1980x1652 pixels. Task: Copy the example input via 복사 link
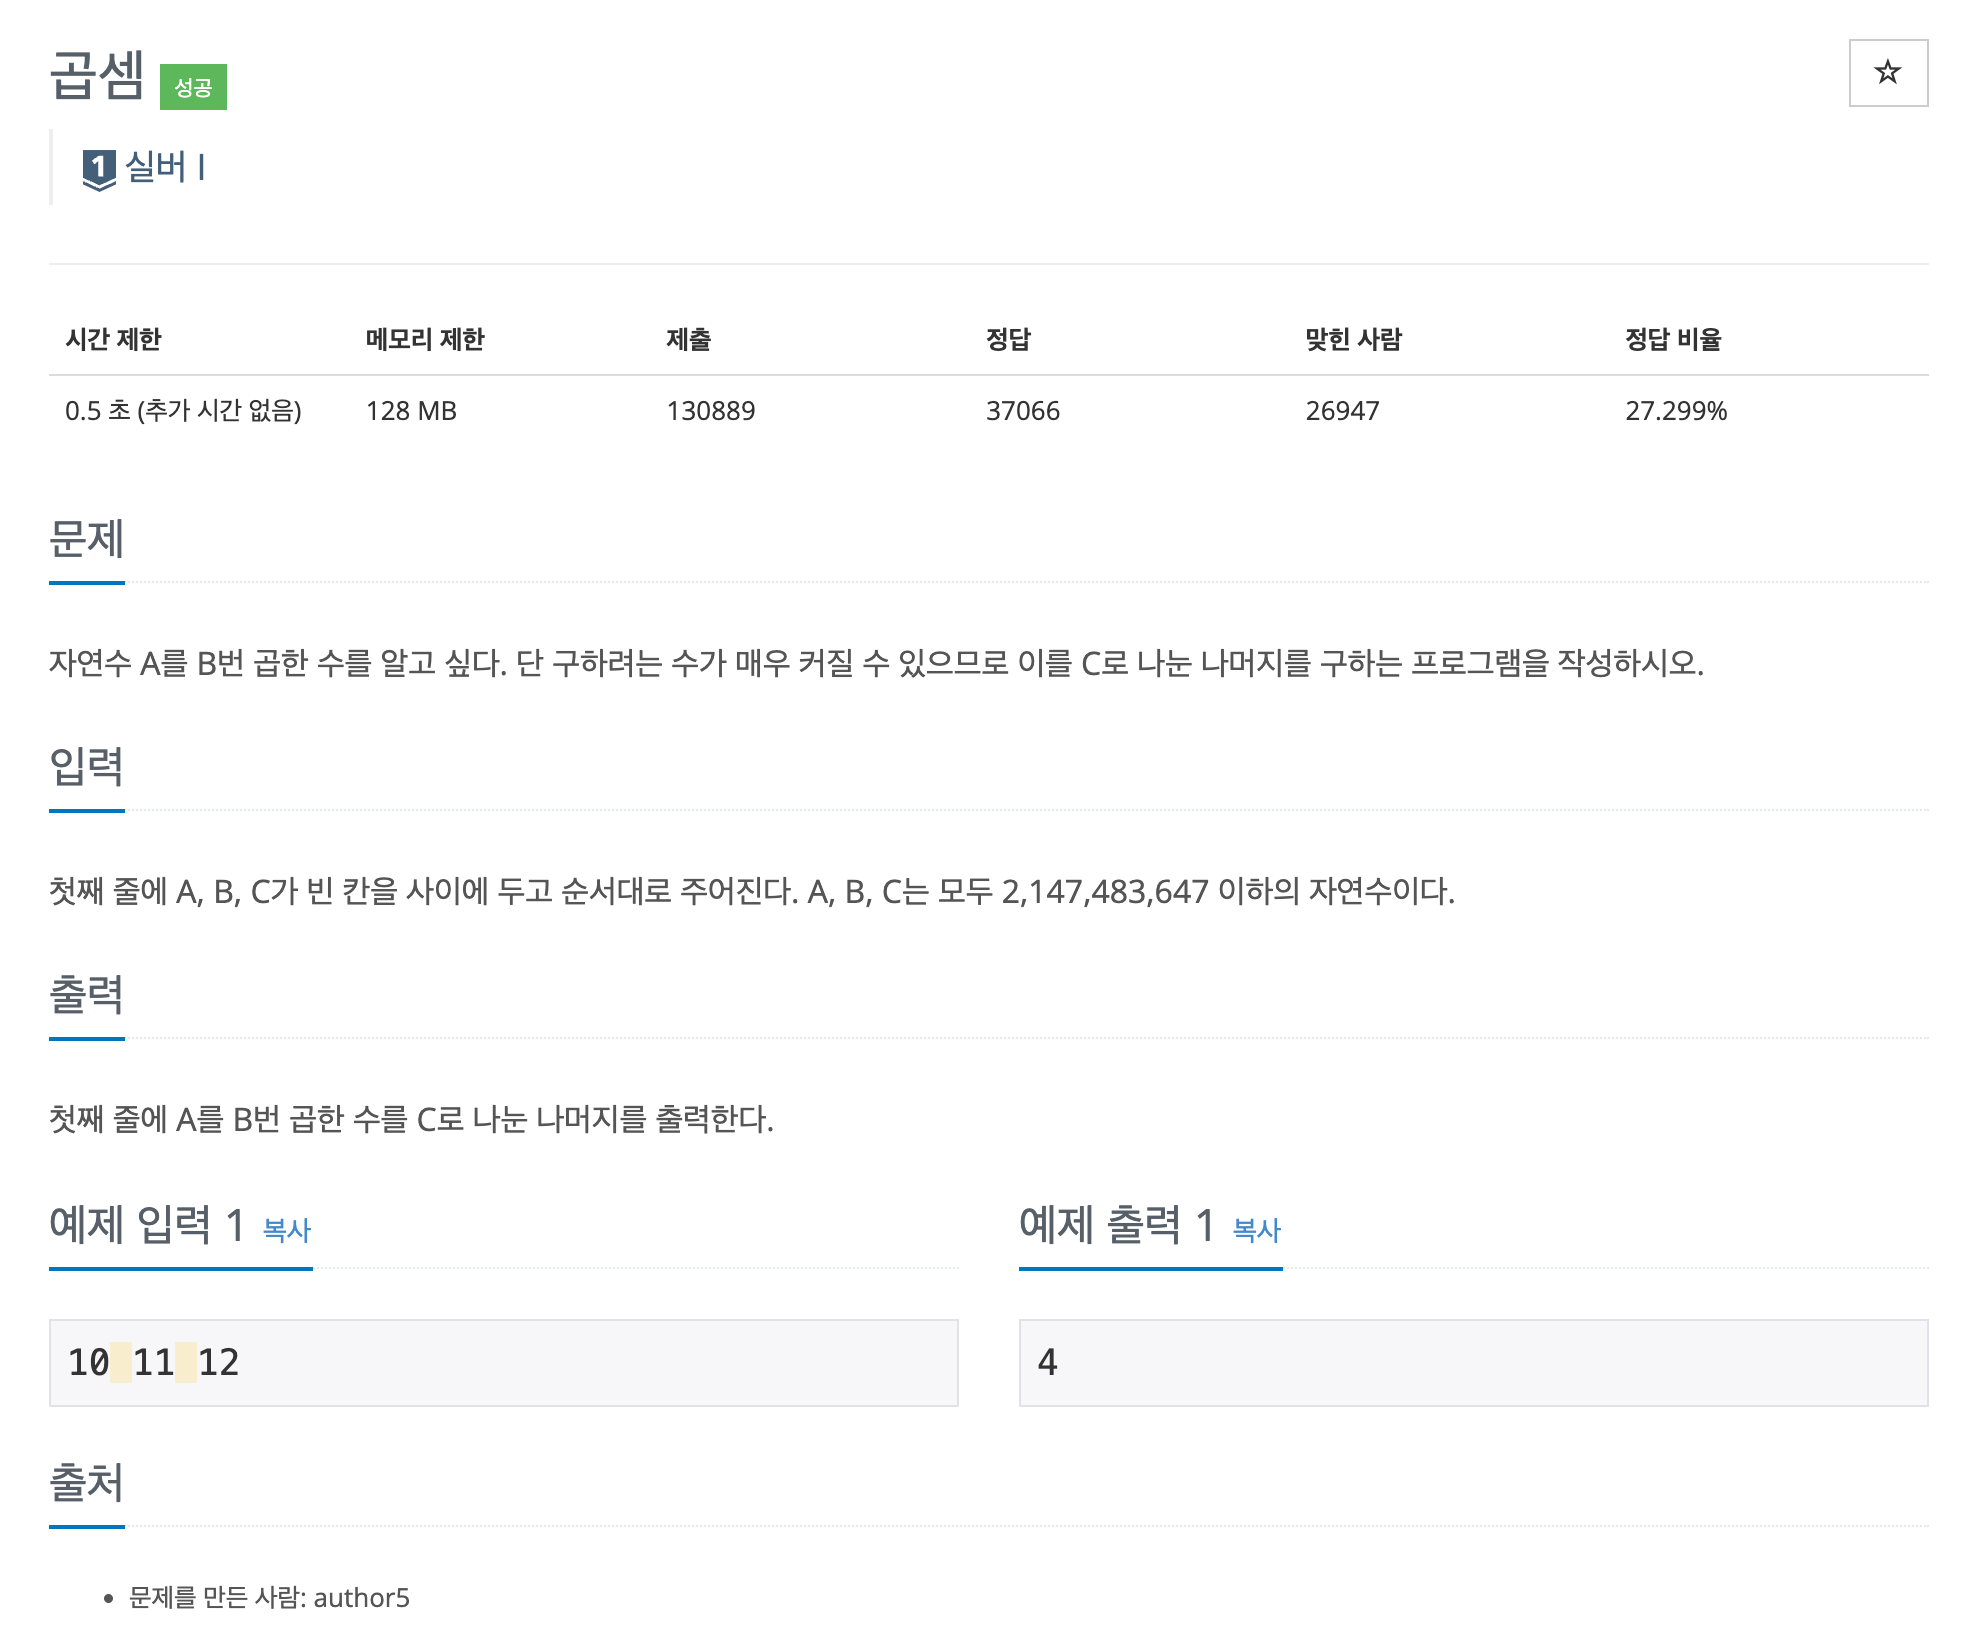pyautogui.click(x=286, y=1229)
